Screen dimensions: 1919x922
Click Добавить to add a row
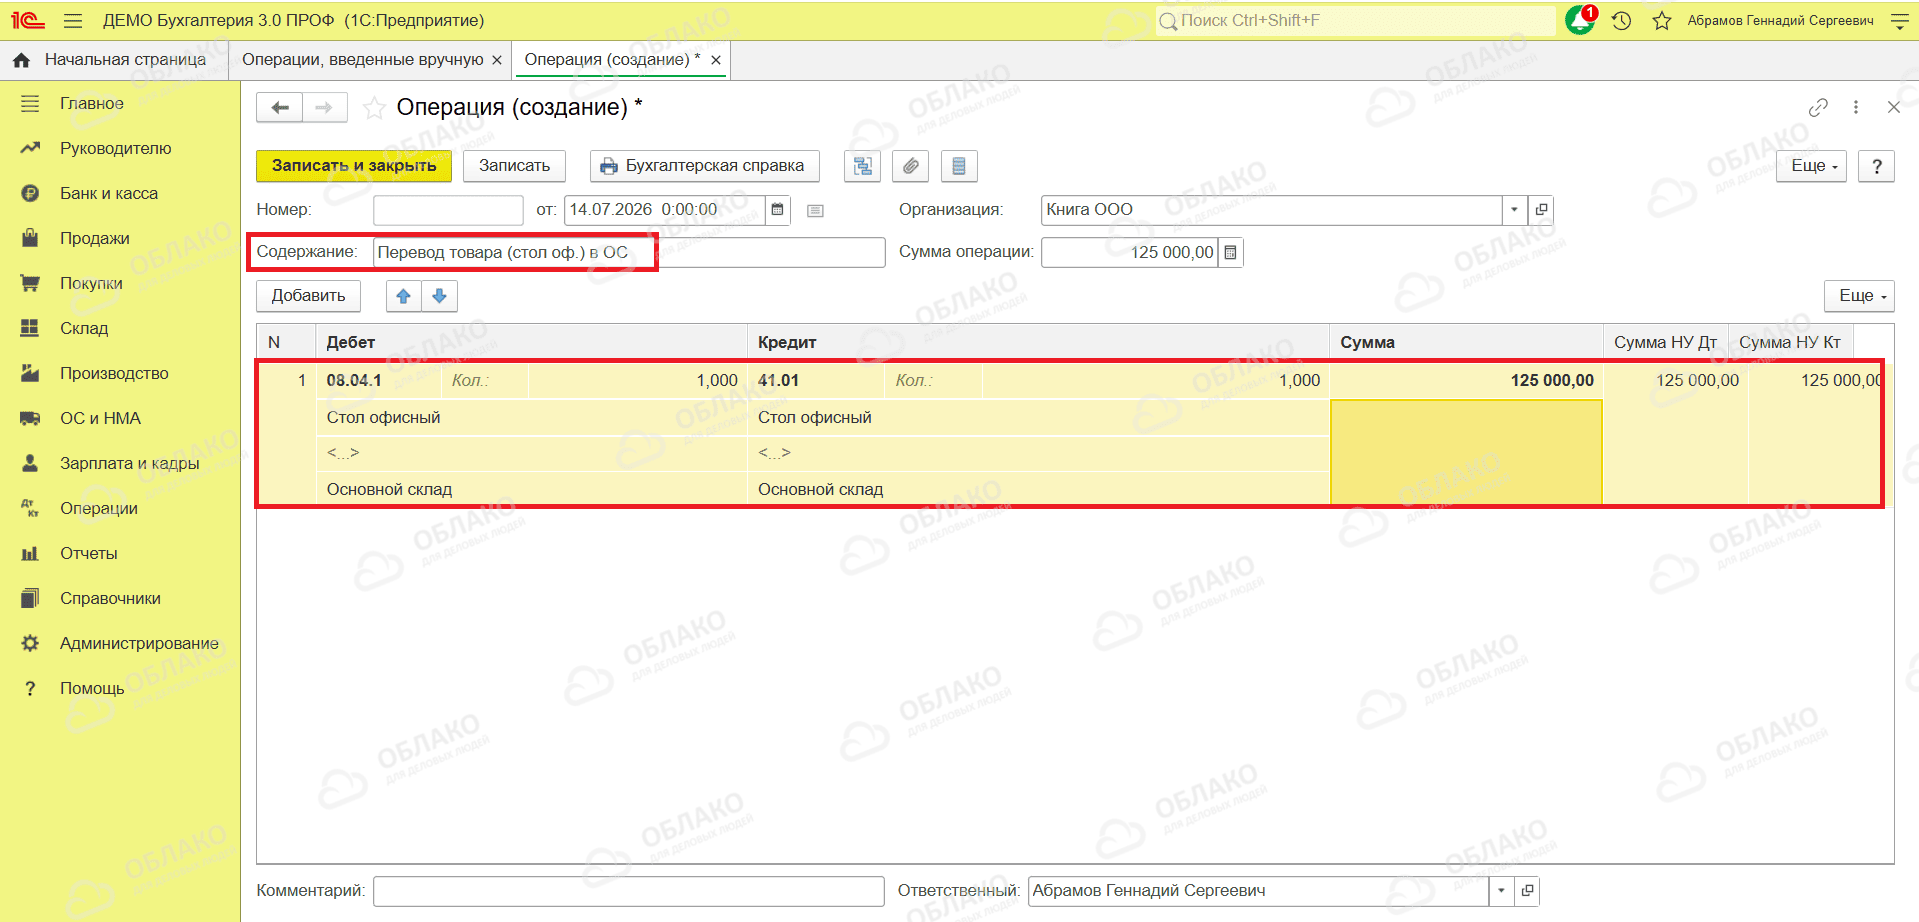click(x=308, y=296)
